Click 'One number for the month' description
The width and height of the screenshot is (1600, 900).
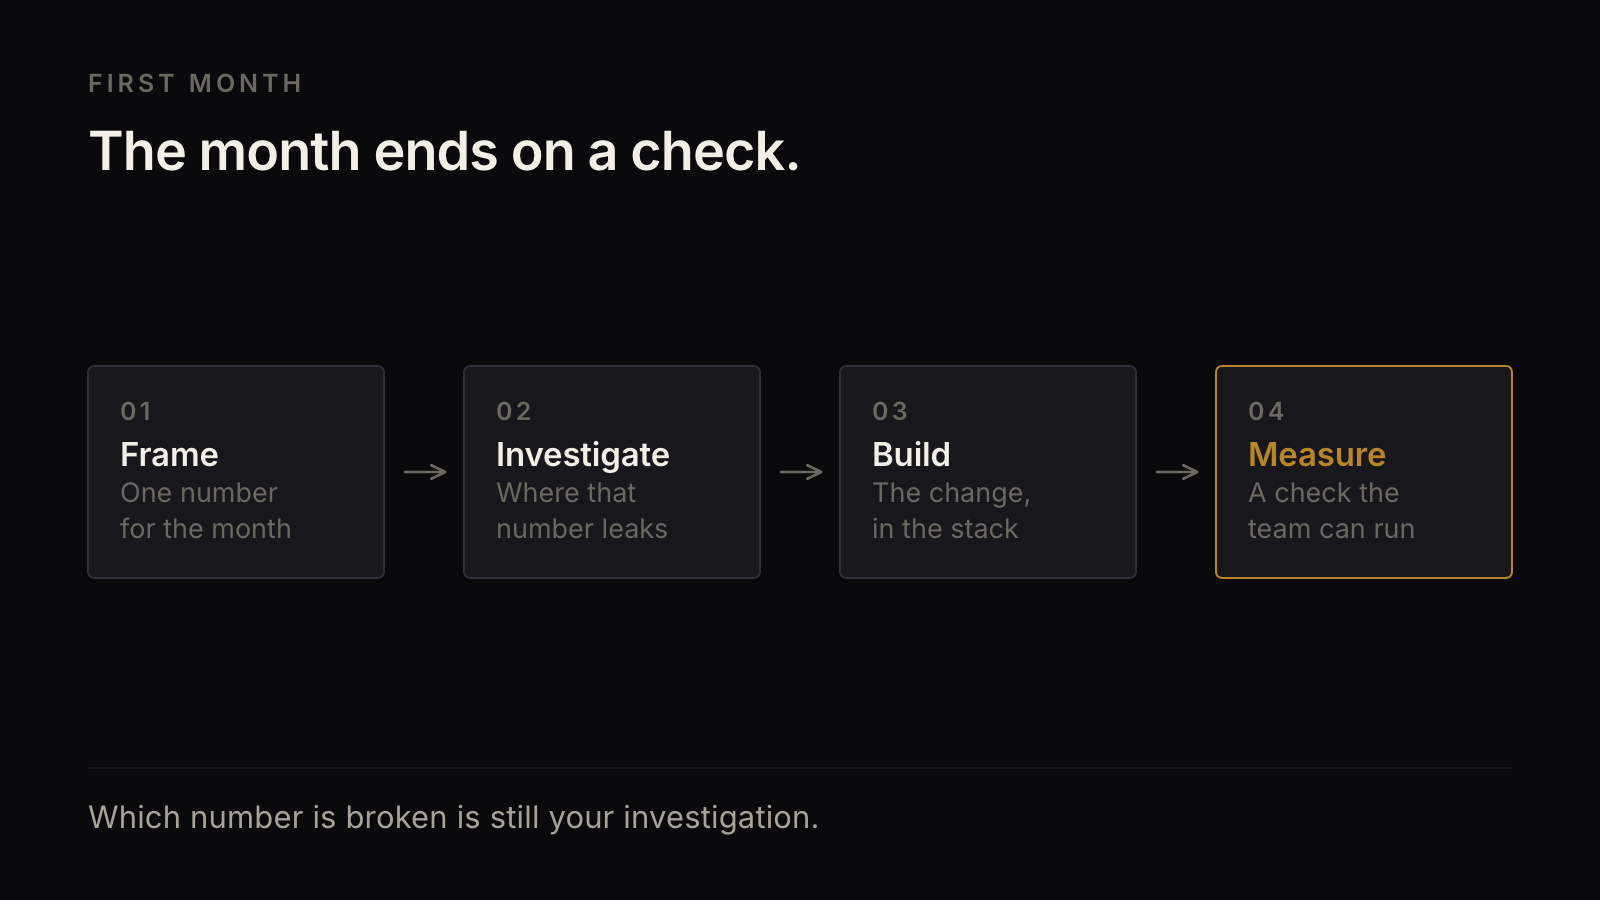(206, 511)
